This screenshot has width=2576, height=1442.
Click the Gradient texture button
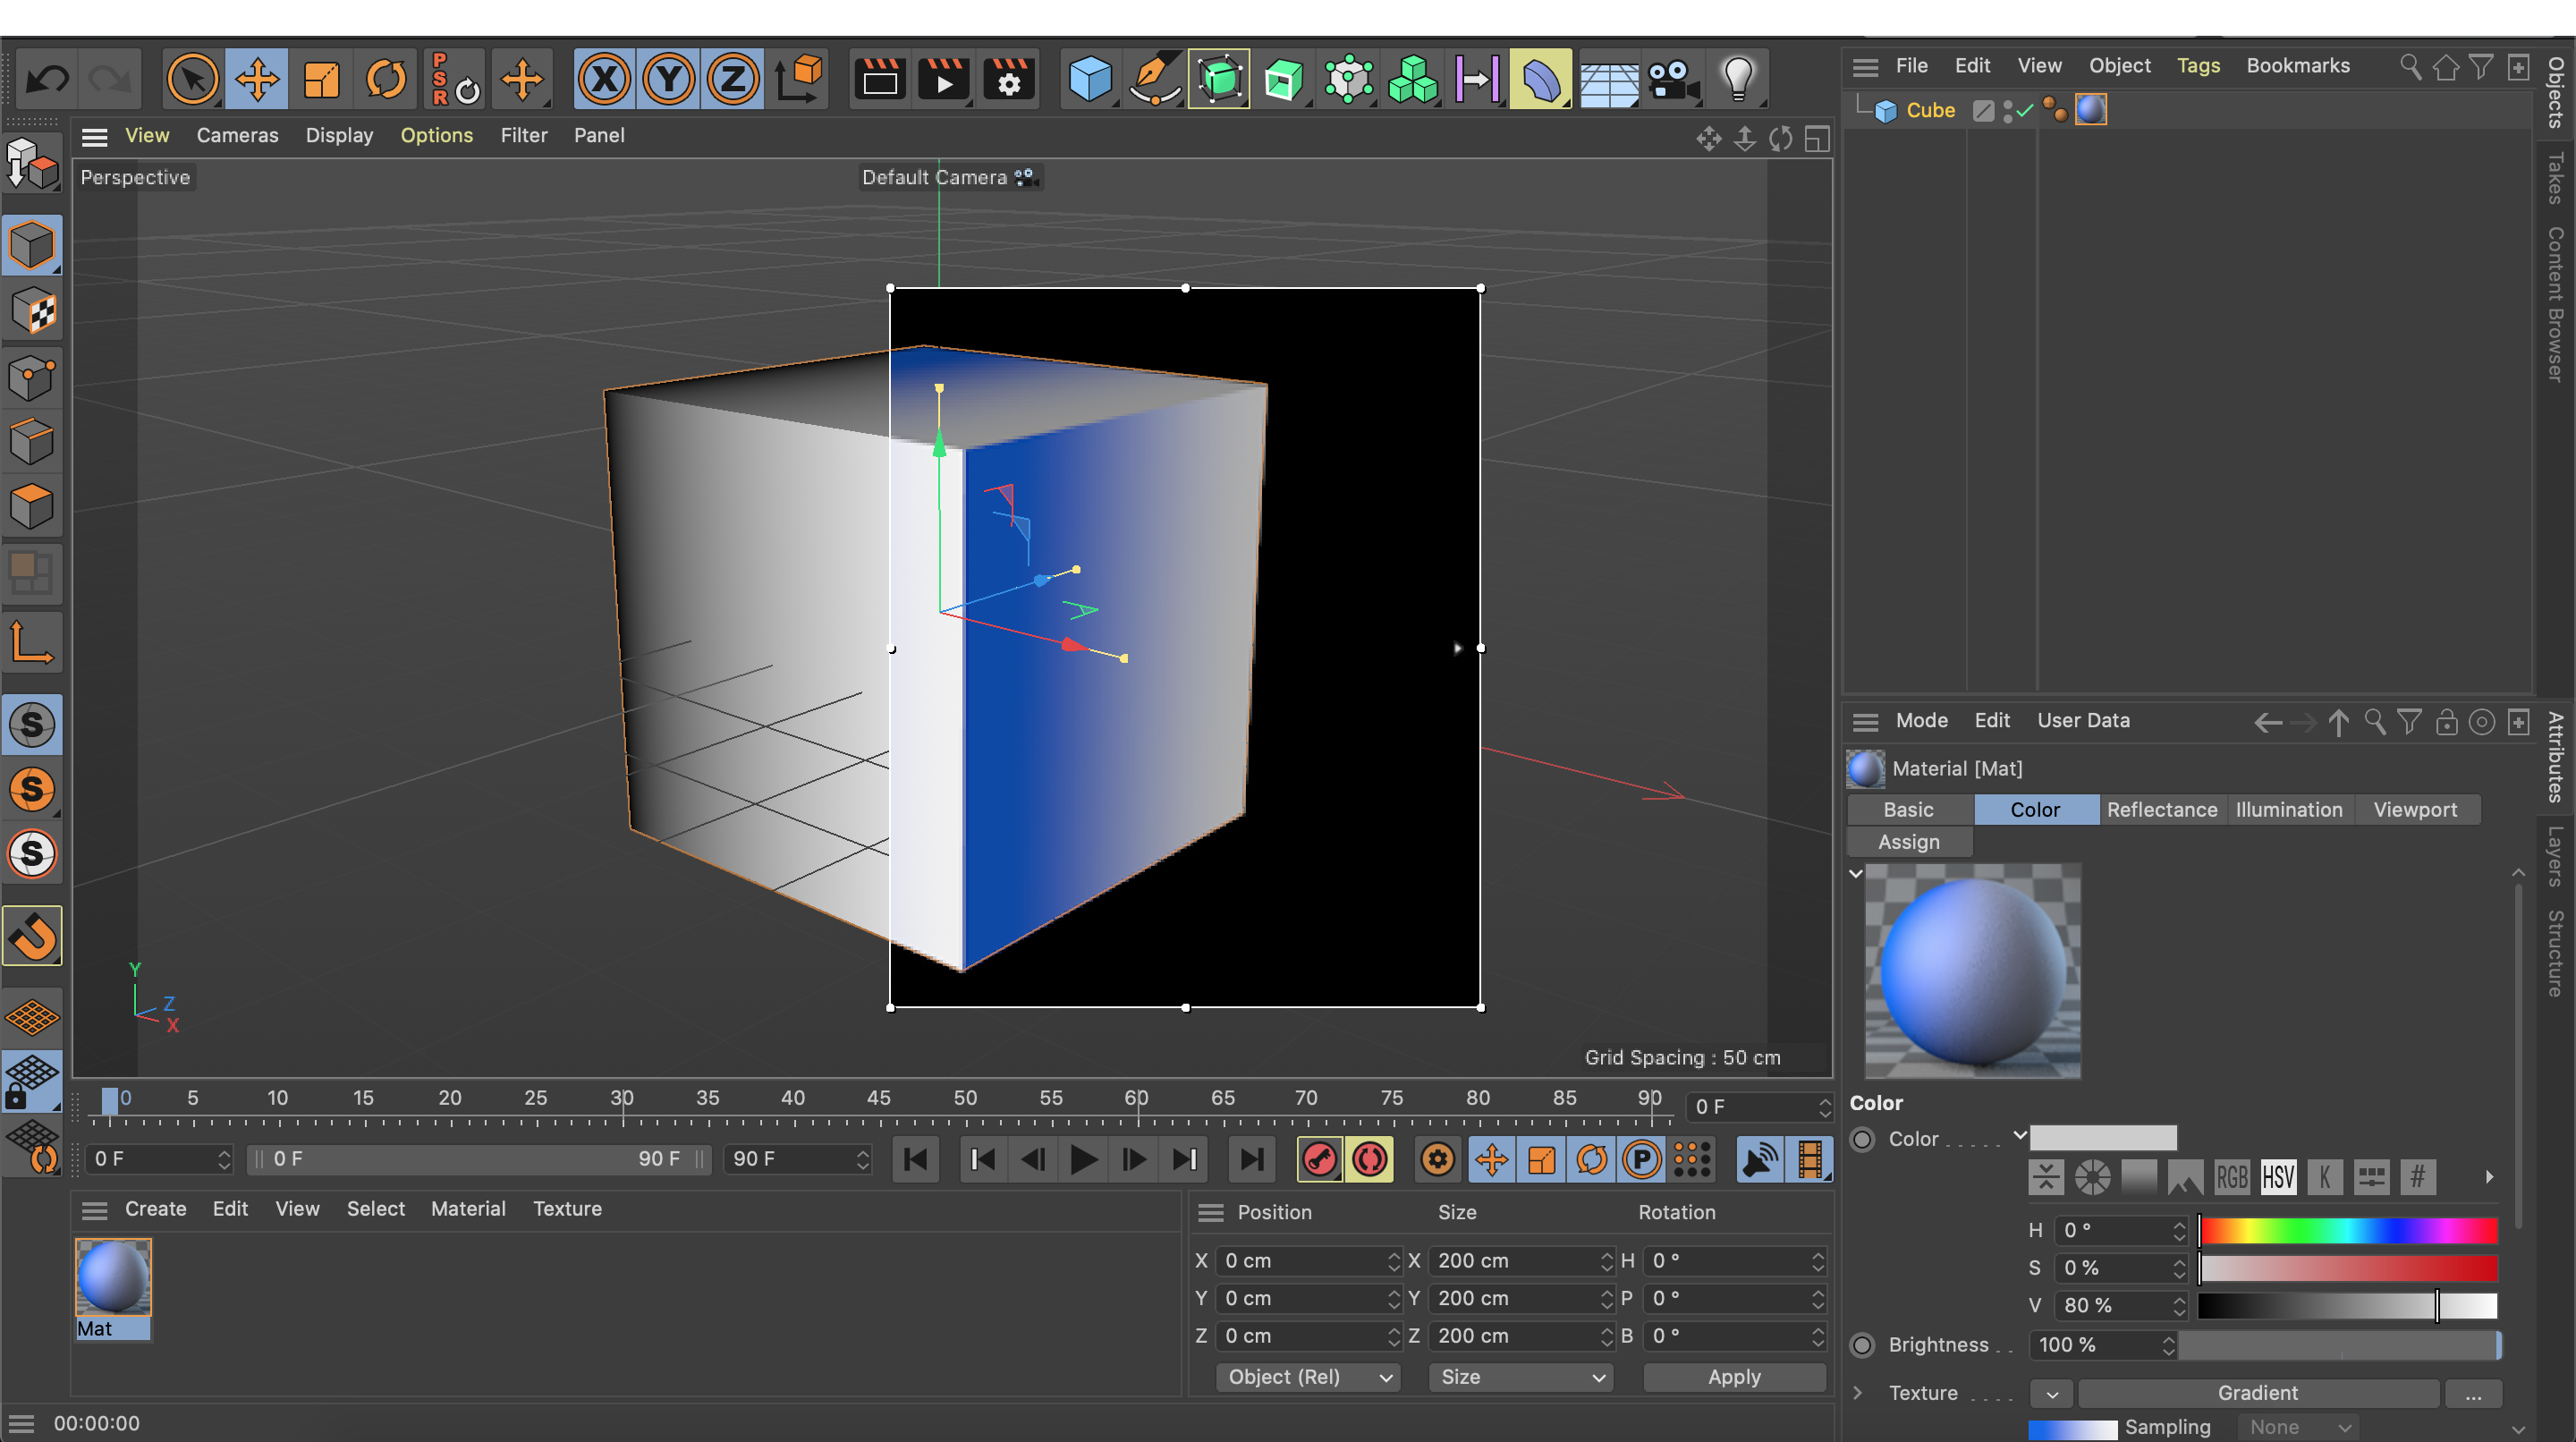[x=2257, y=1393]
